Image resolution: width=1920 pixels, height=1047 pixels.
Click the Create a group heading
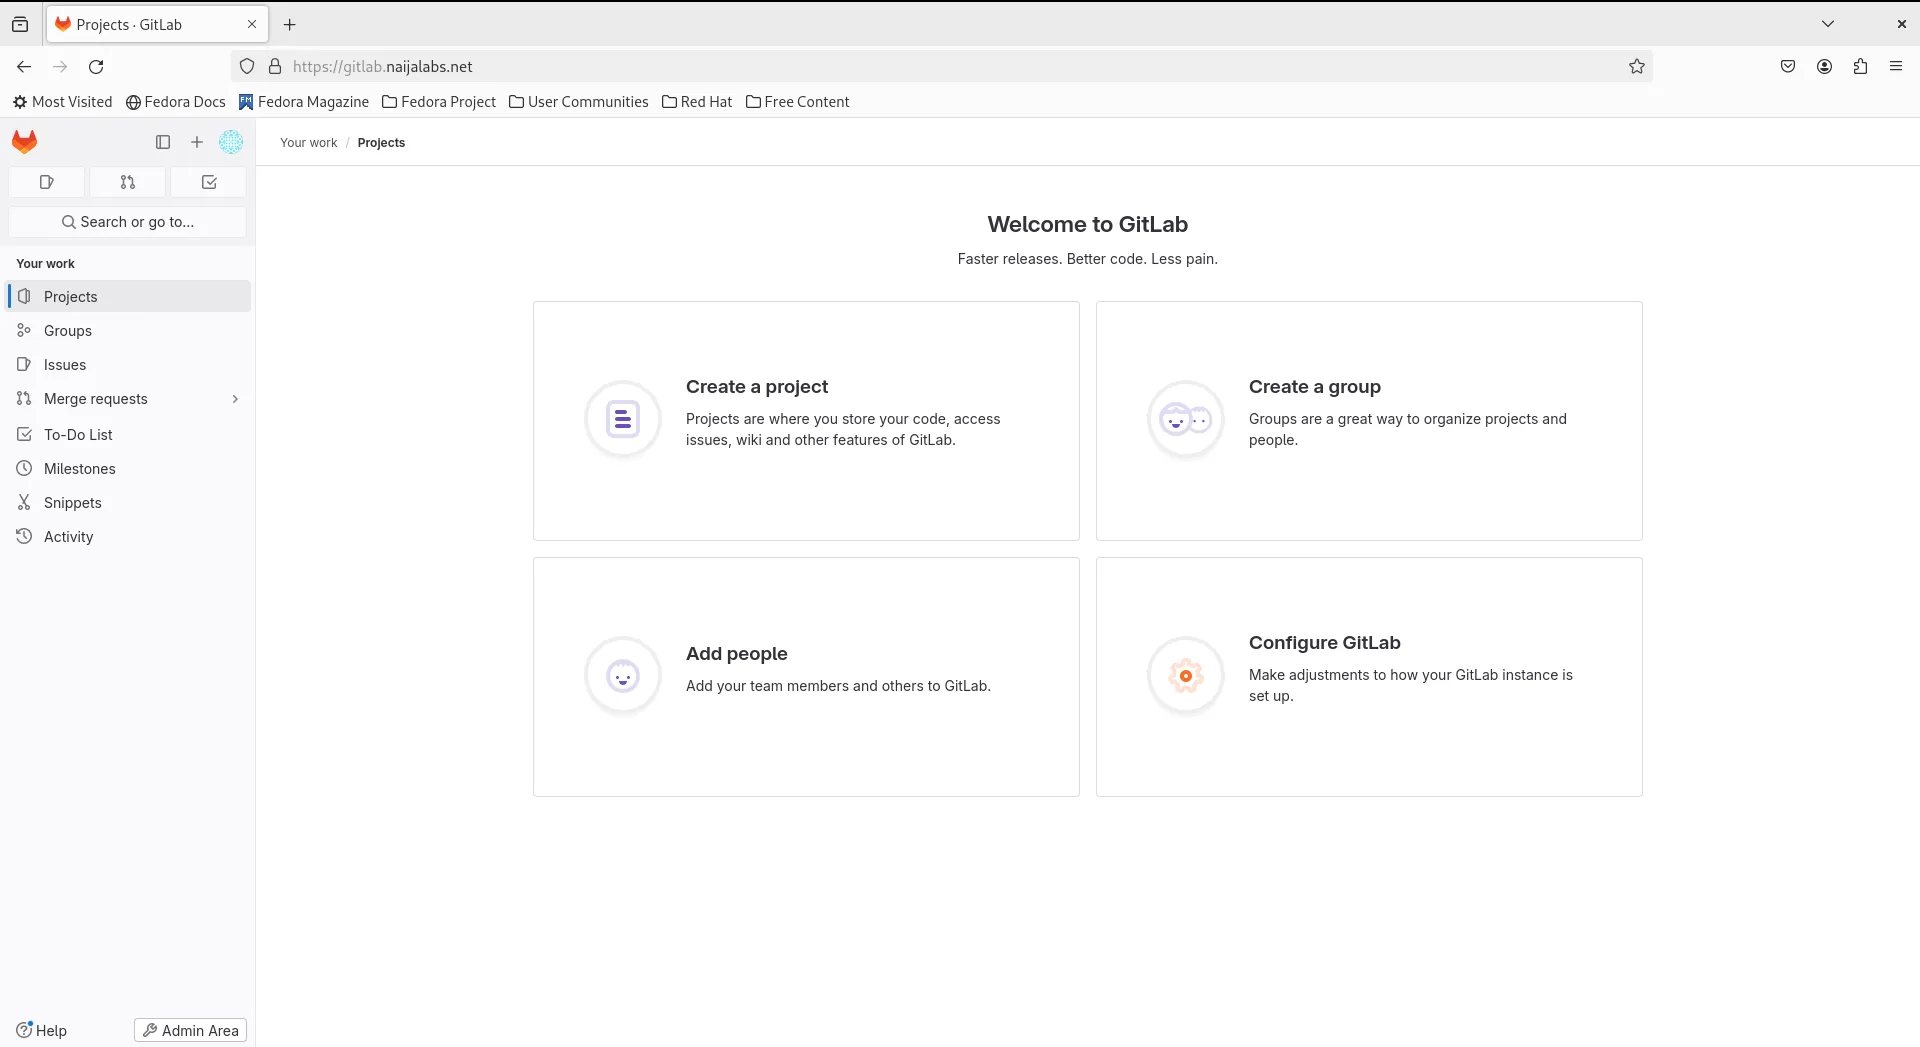click(x=1314, y=387)
